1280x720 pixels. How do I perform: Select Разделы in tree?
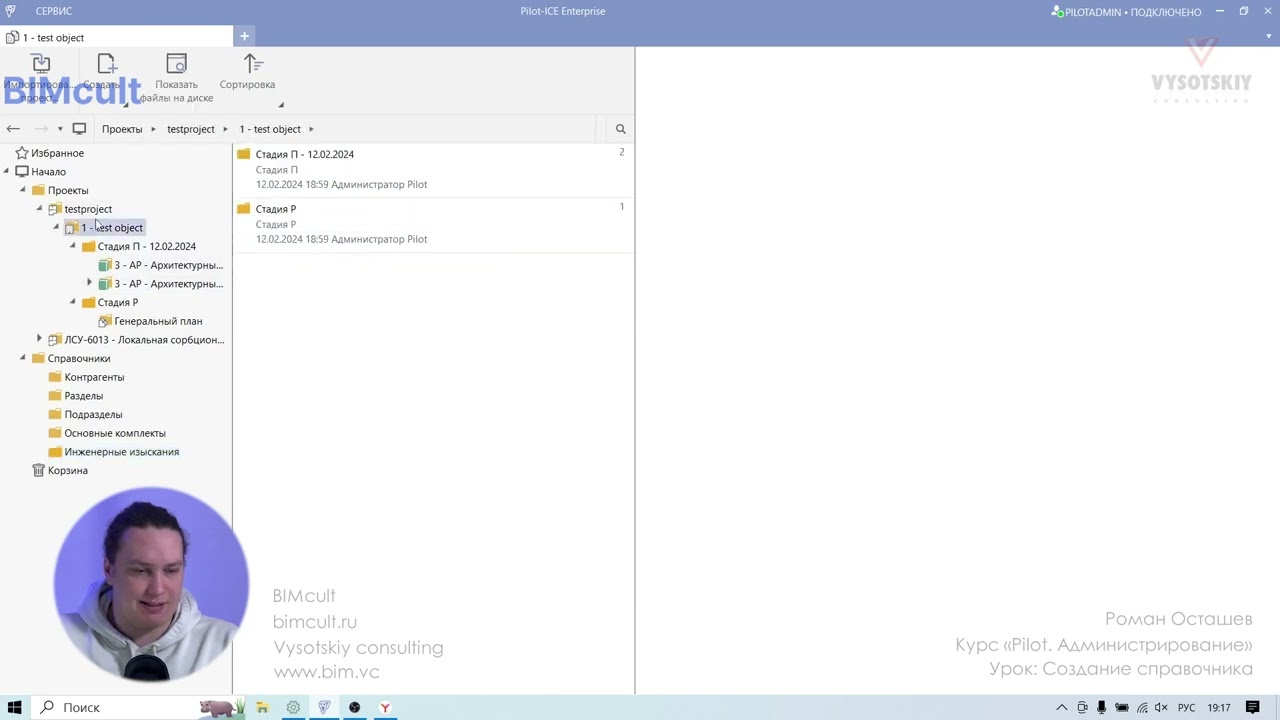(x=84, y=396)
